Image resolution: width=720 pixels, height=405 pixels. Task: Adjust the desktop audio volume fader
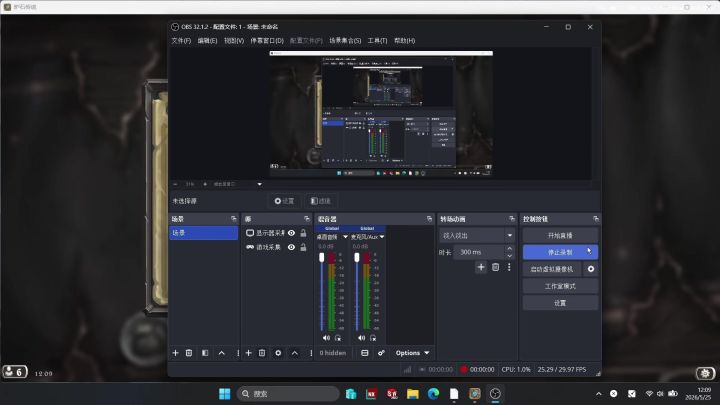pos(321,258)
